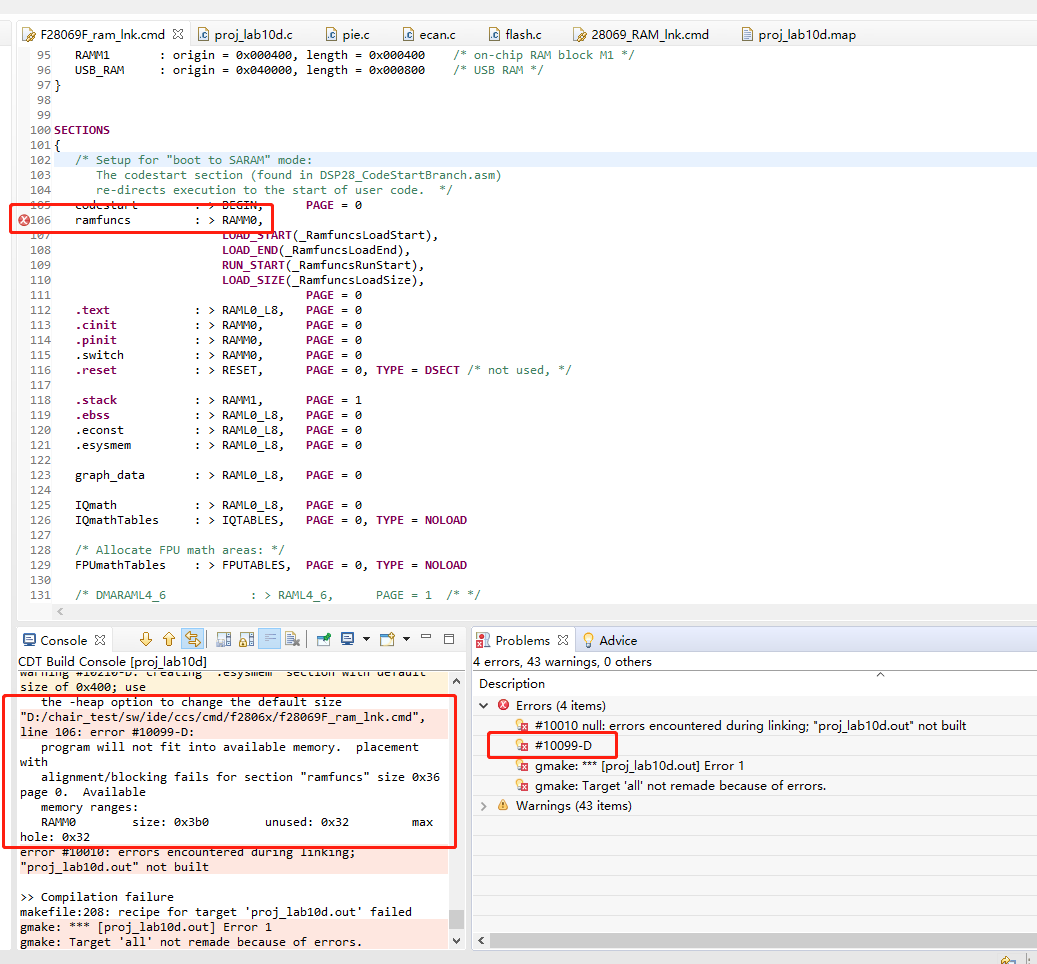
Task: Open the Display Selected Console dropdown arrow
Action: pos(365,640)
